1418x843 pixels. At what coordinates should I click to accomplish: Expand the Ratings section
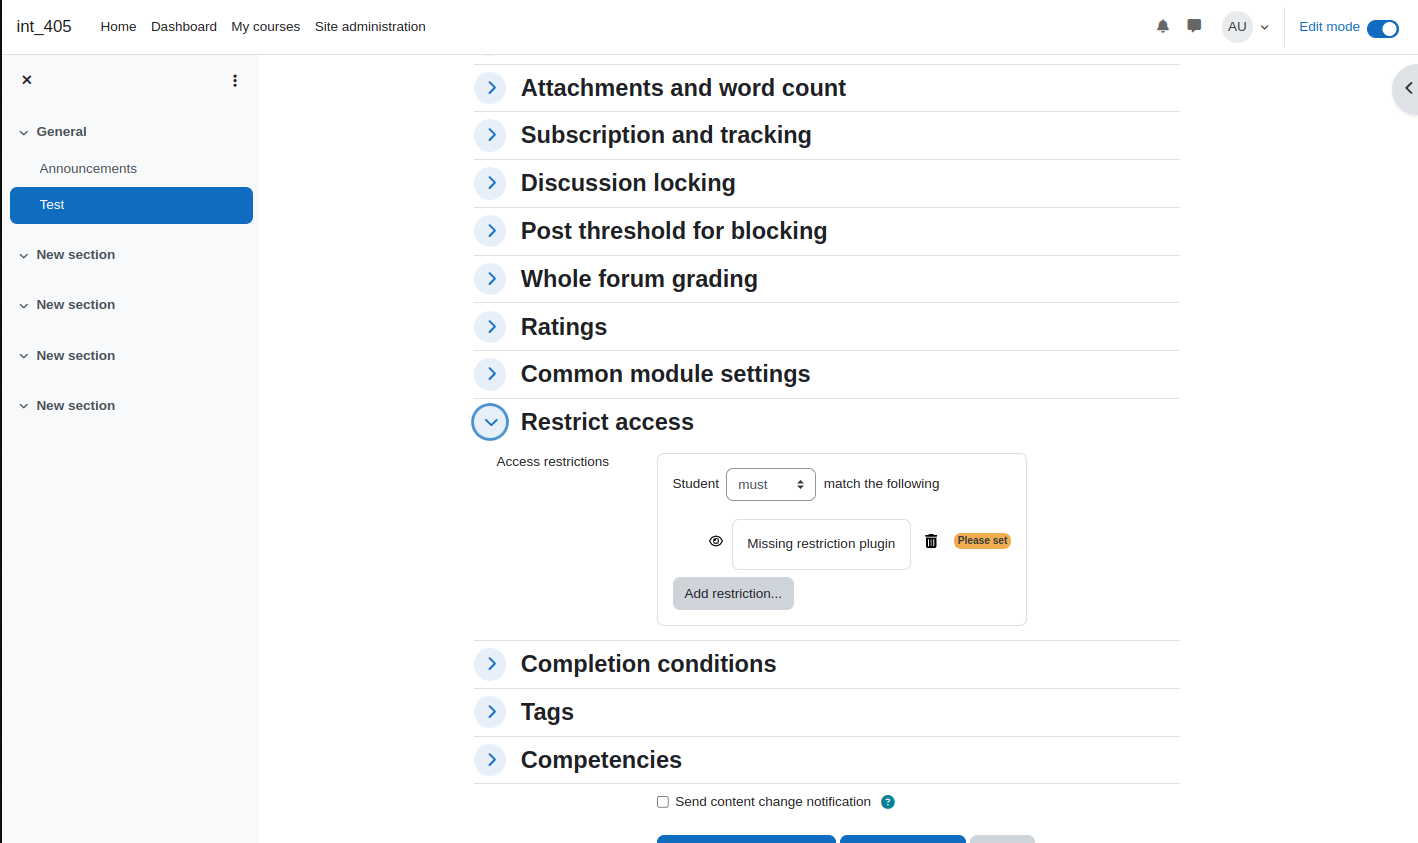click(490, 326)
